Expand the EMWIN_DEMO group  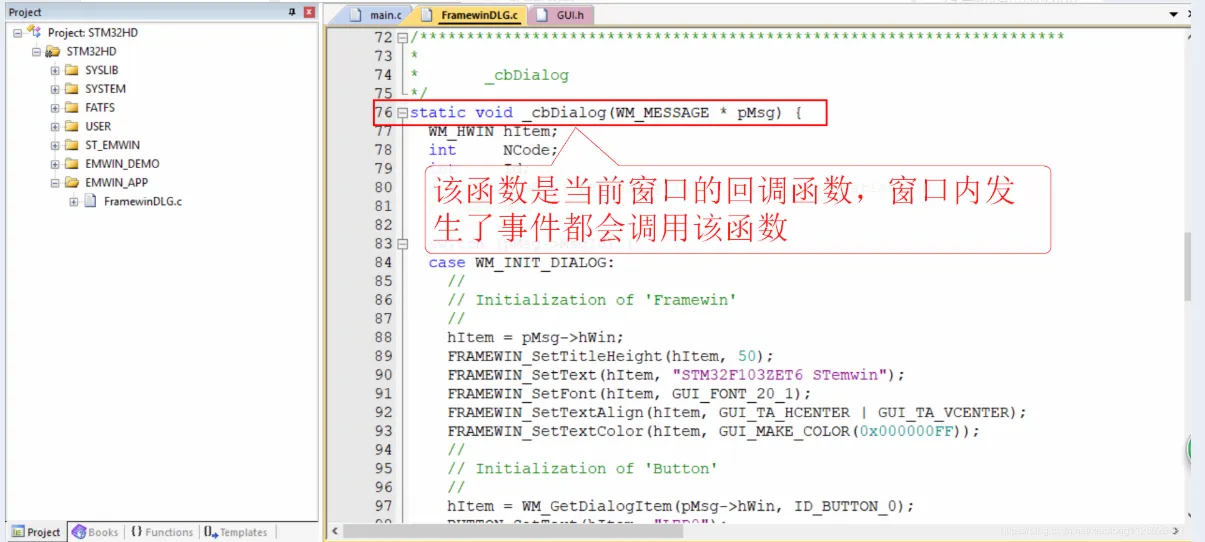pyautogui.click(x=55, y=163)
